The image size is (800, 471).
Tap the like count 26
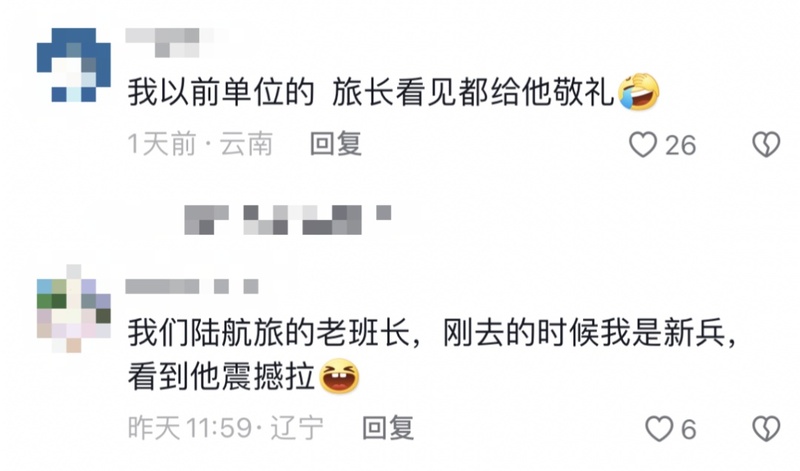[x=680, y=145]
